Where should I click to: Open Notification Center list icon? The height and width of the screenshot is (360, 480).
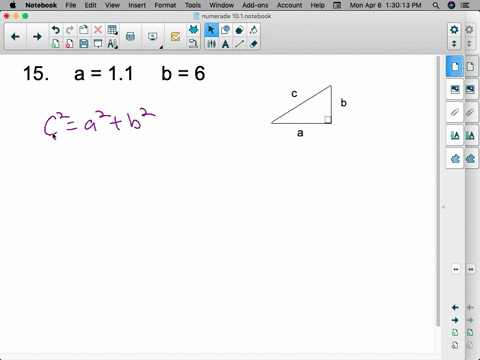tap(465, 5)
